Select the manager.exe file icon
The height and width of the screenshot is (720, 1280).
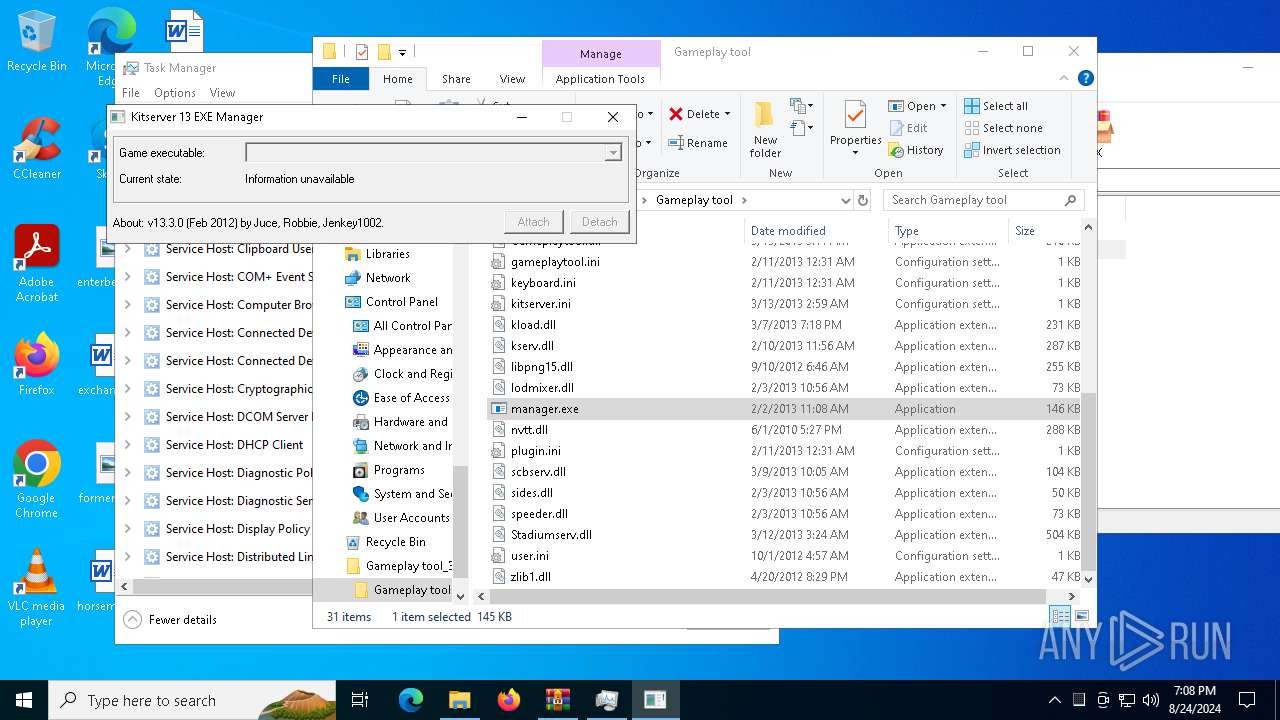(x=500, y=409)
